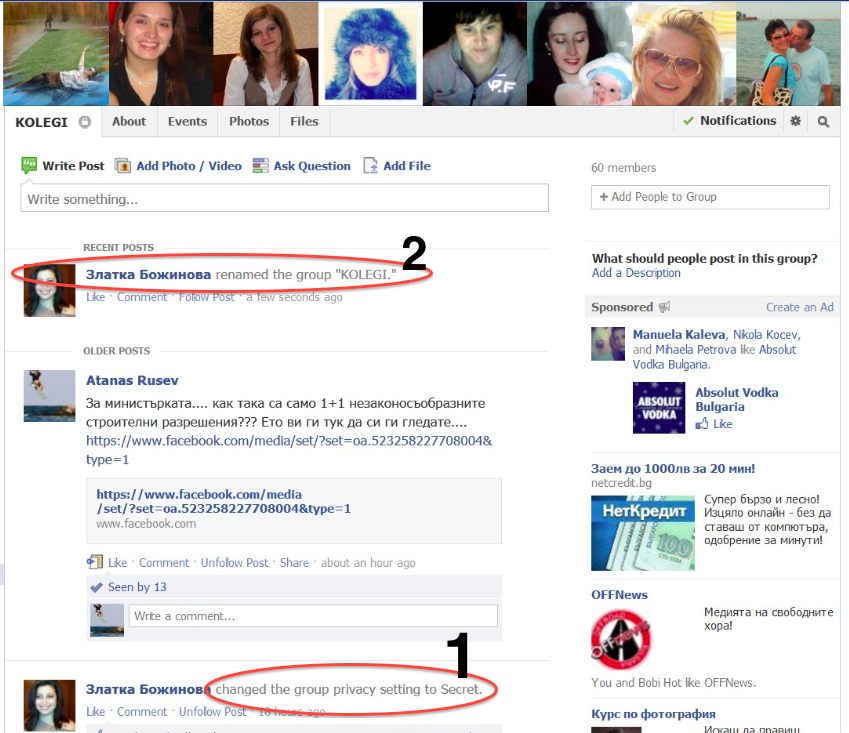Click the Add People to Group field

pos(710,197)
